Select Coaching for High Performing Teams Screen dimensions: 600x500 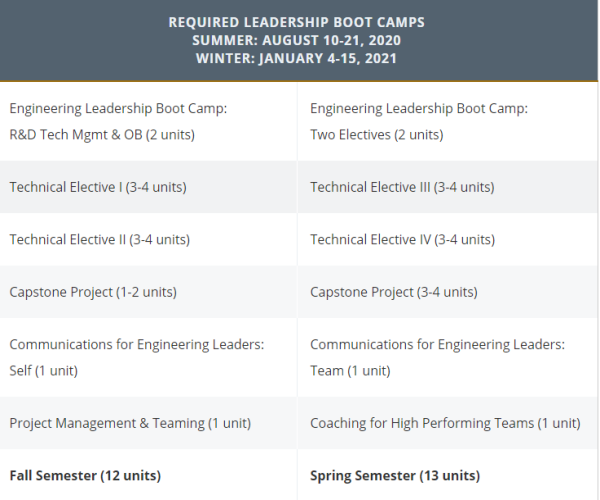click(445, 423)
